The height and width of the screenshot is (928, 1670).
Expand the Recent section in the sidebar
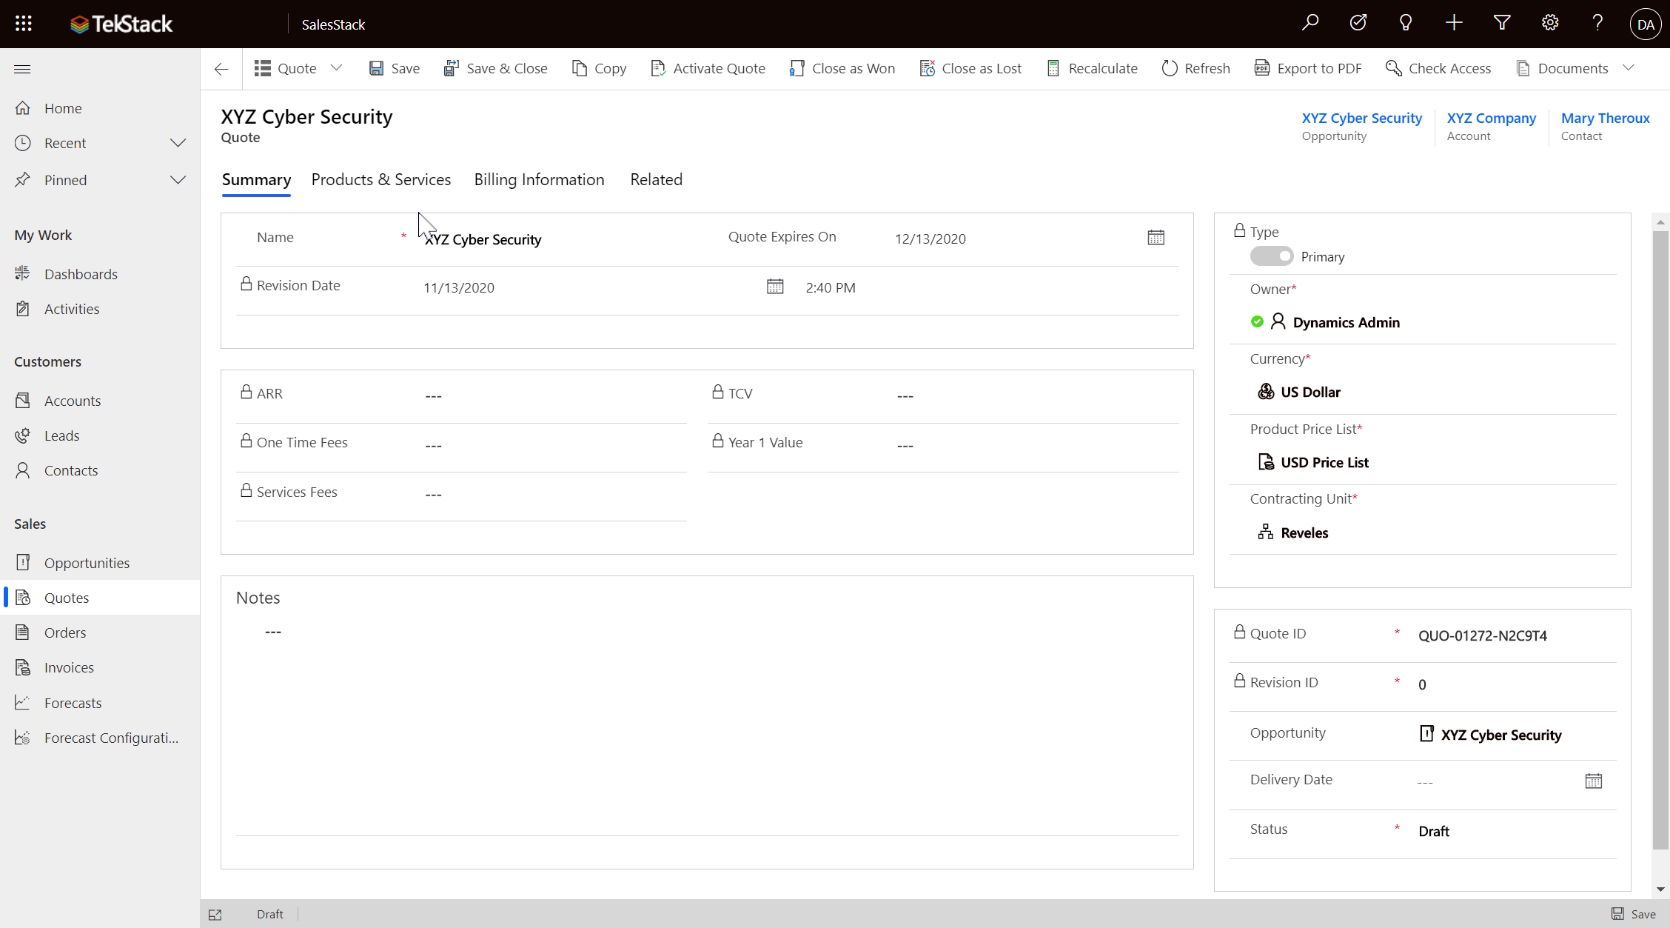click(178, 143)
